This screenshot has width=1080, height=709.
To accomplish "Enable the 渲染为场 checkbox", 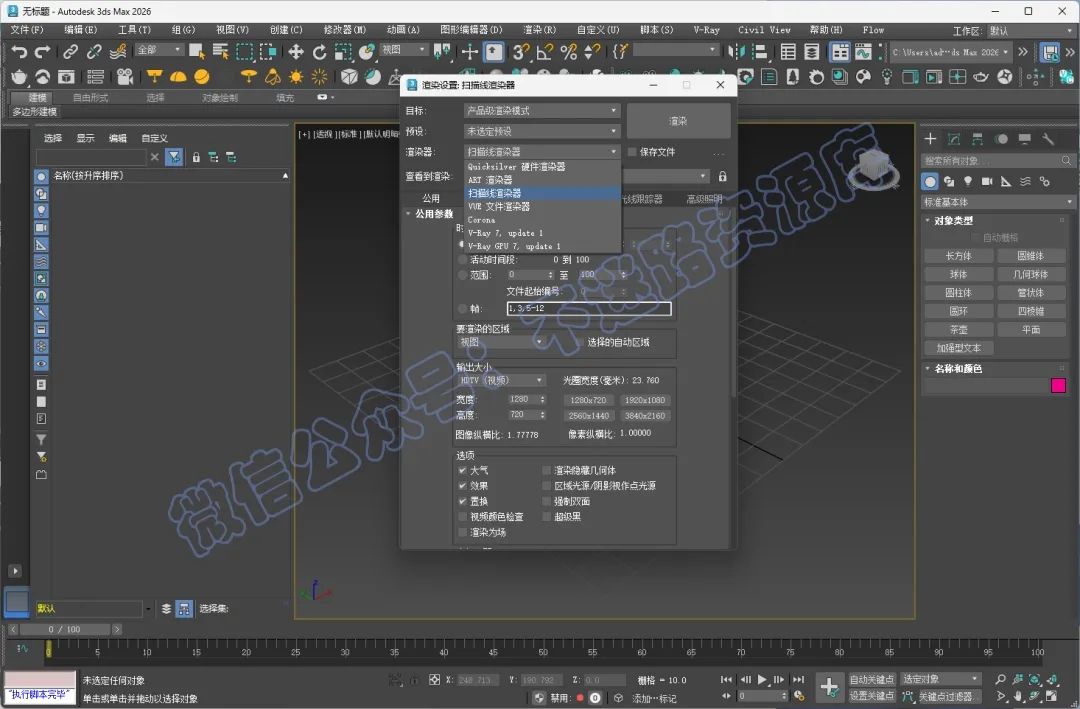I will pos(463,532).
